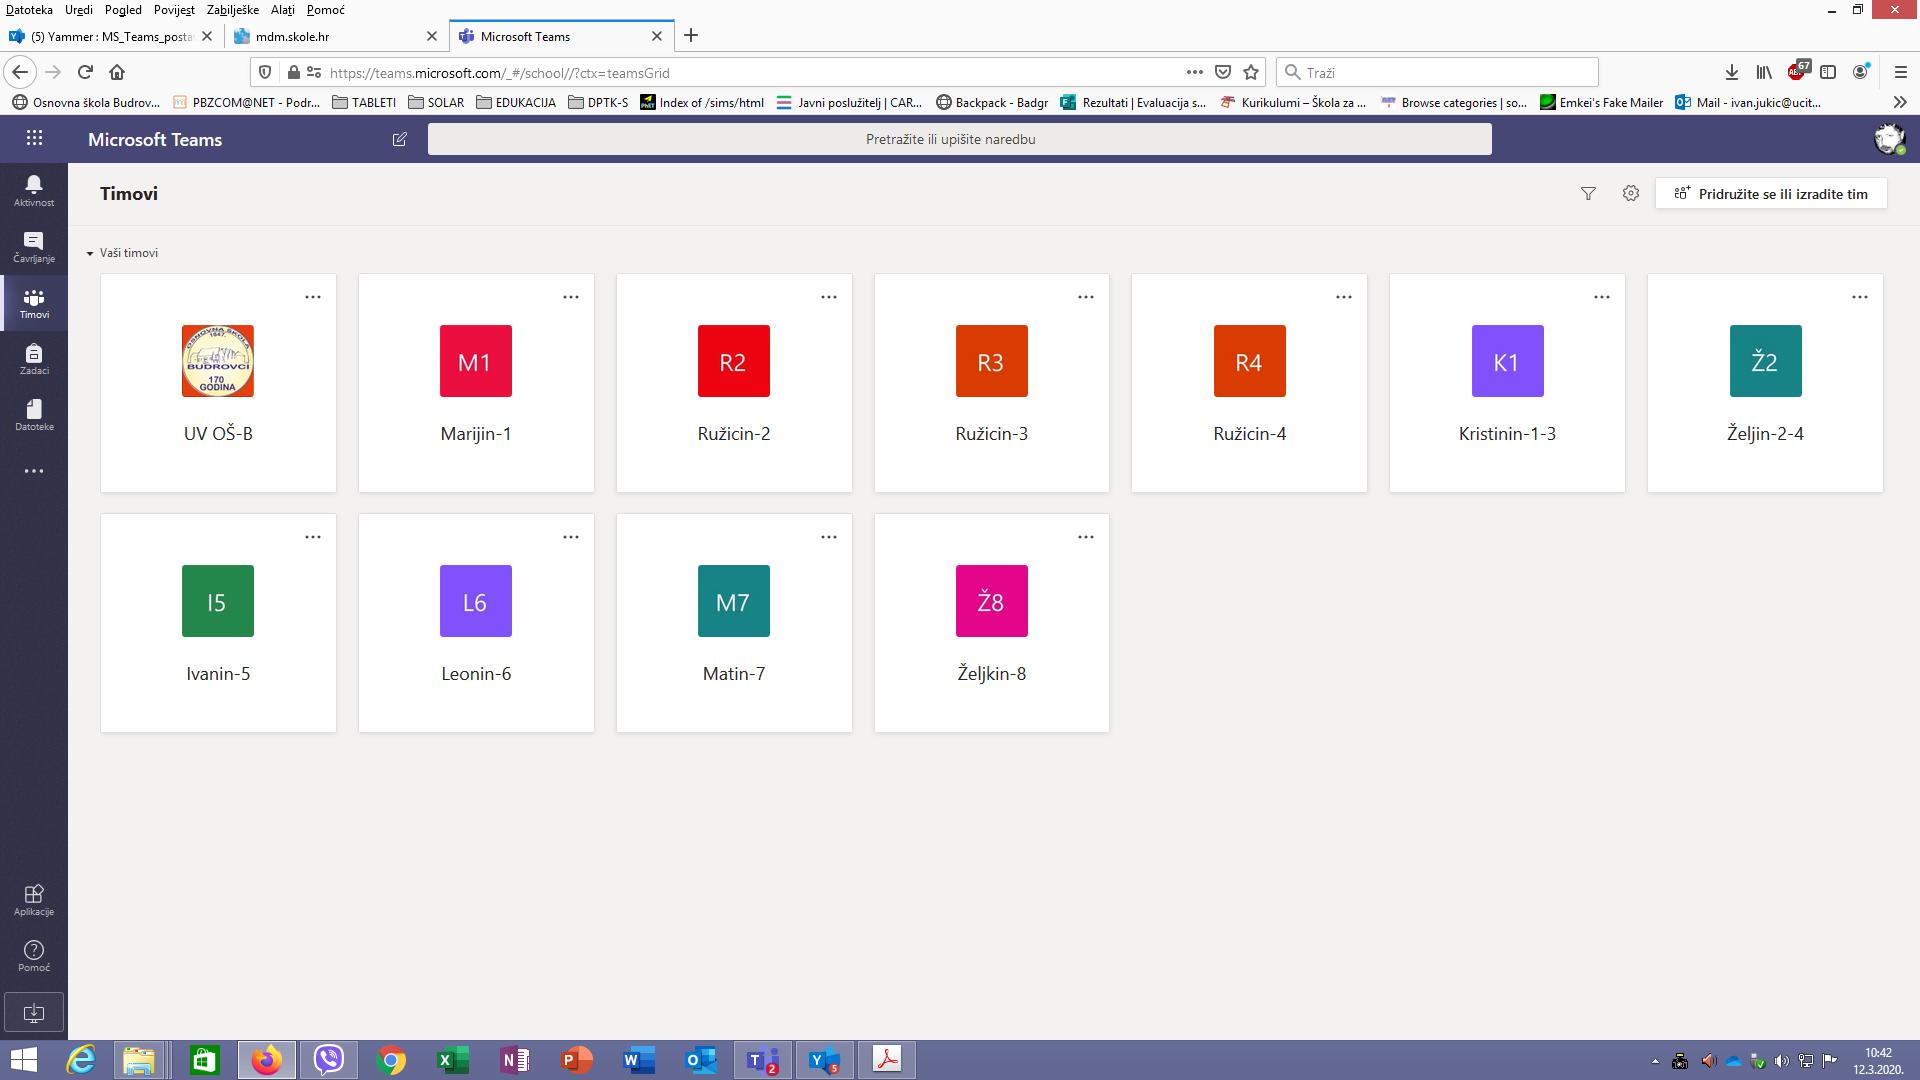Open the Pogled menu
This screenshot has width=1920, height=1080.
pos(123,10)
